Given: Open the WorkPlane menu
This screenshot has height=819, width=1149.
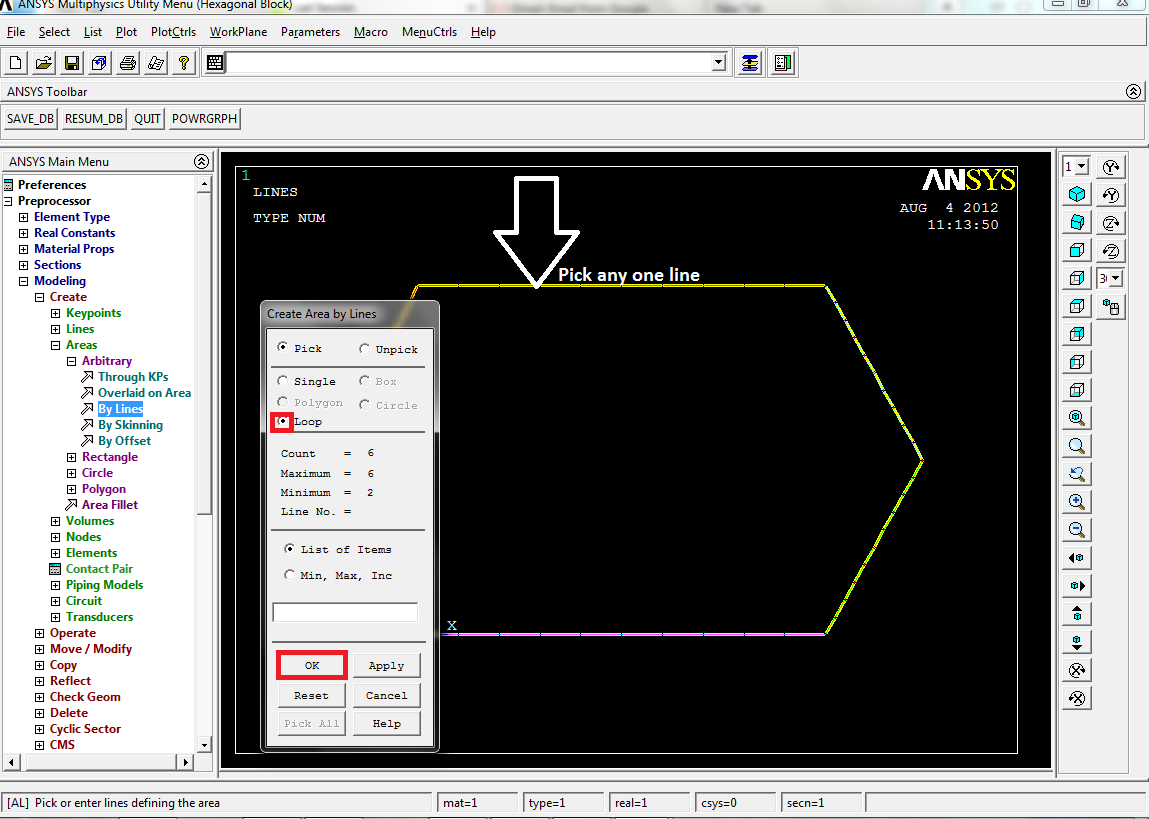Looking at the screenshot, I should [238, 31].
